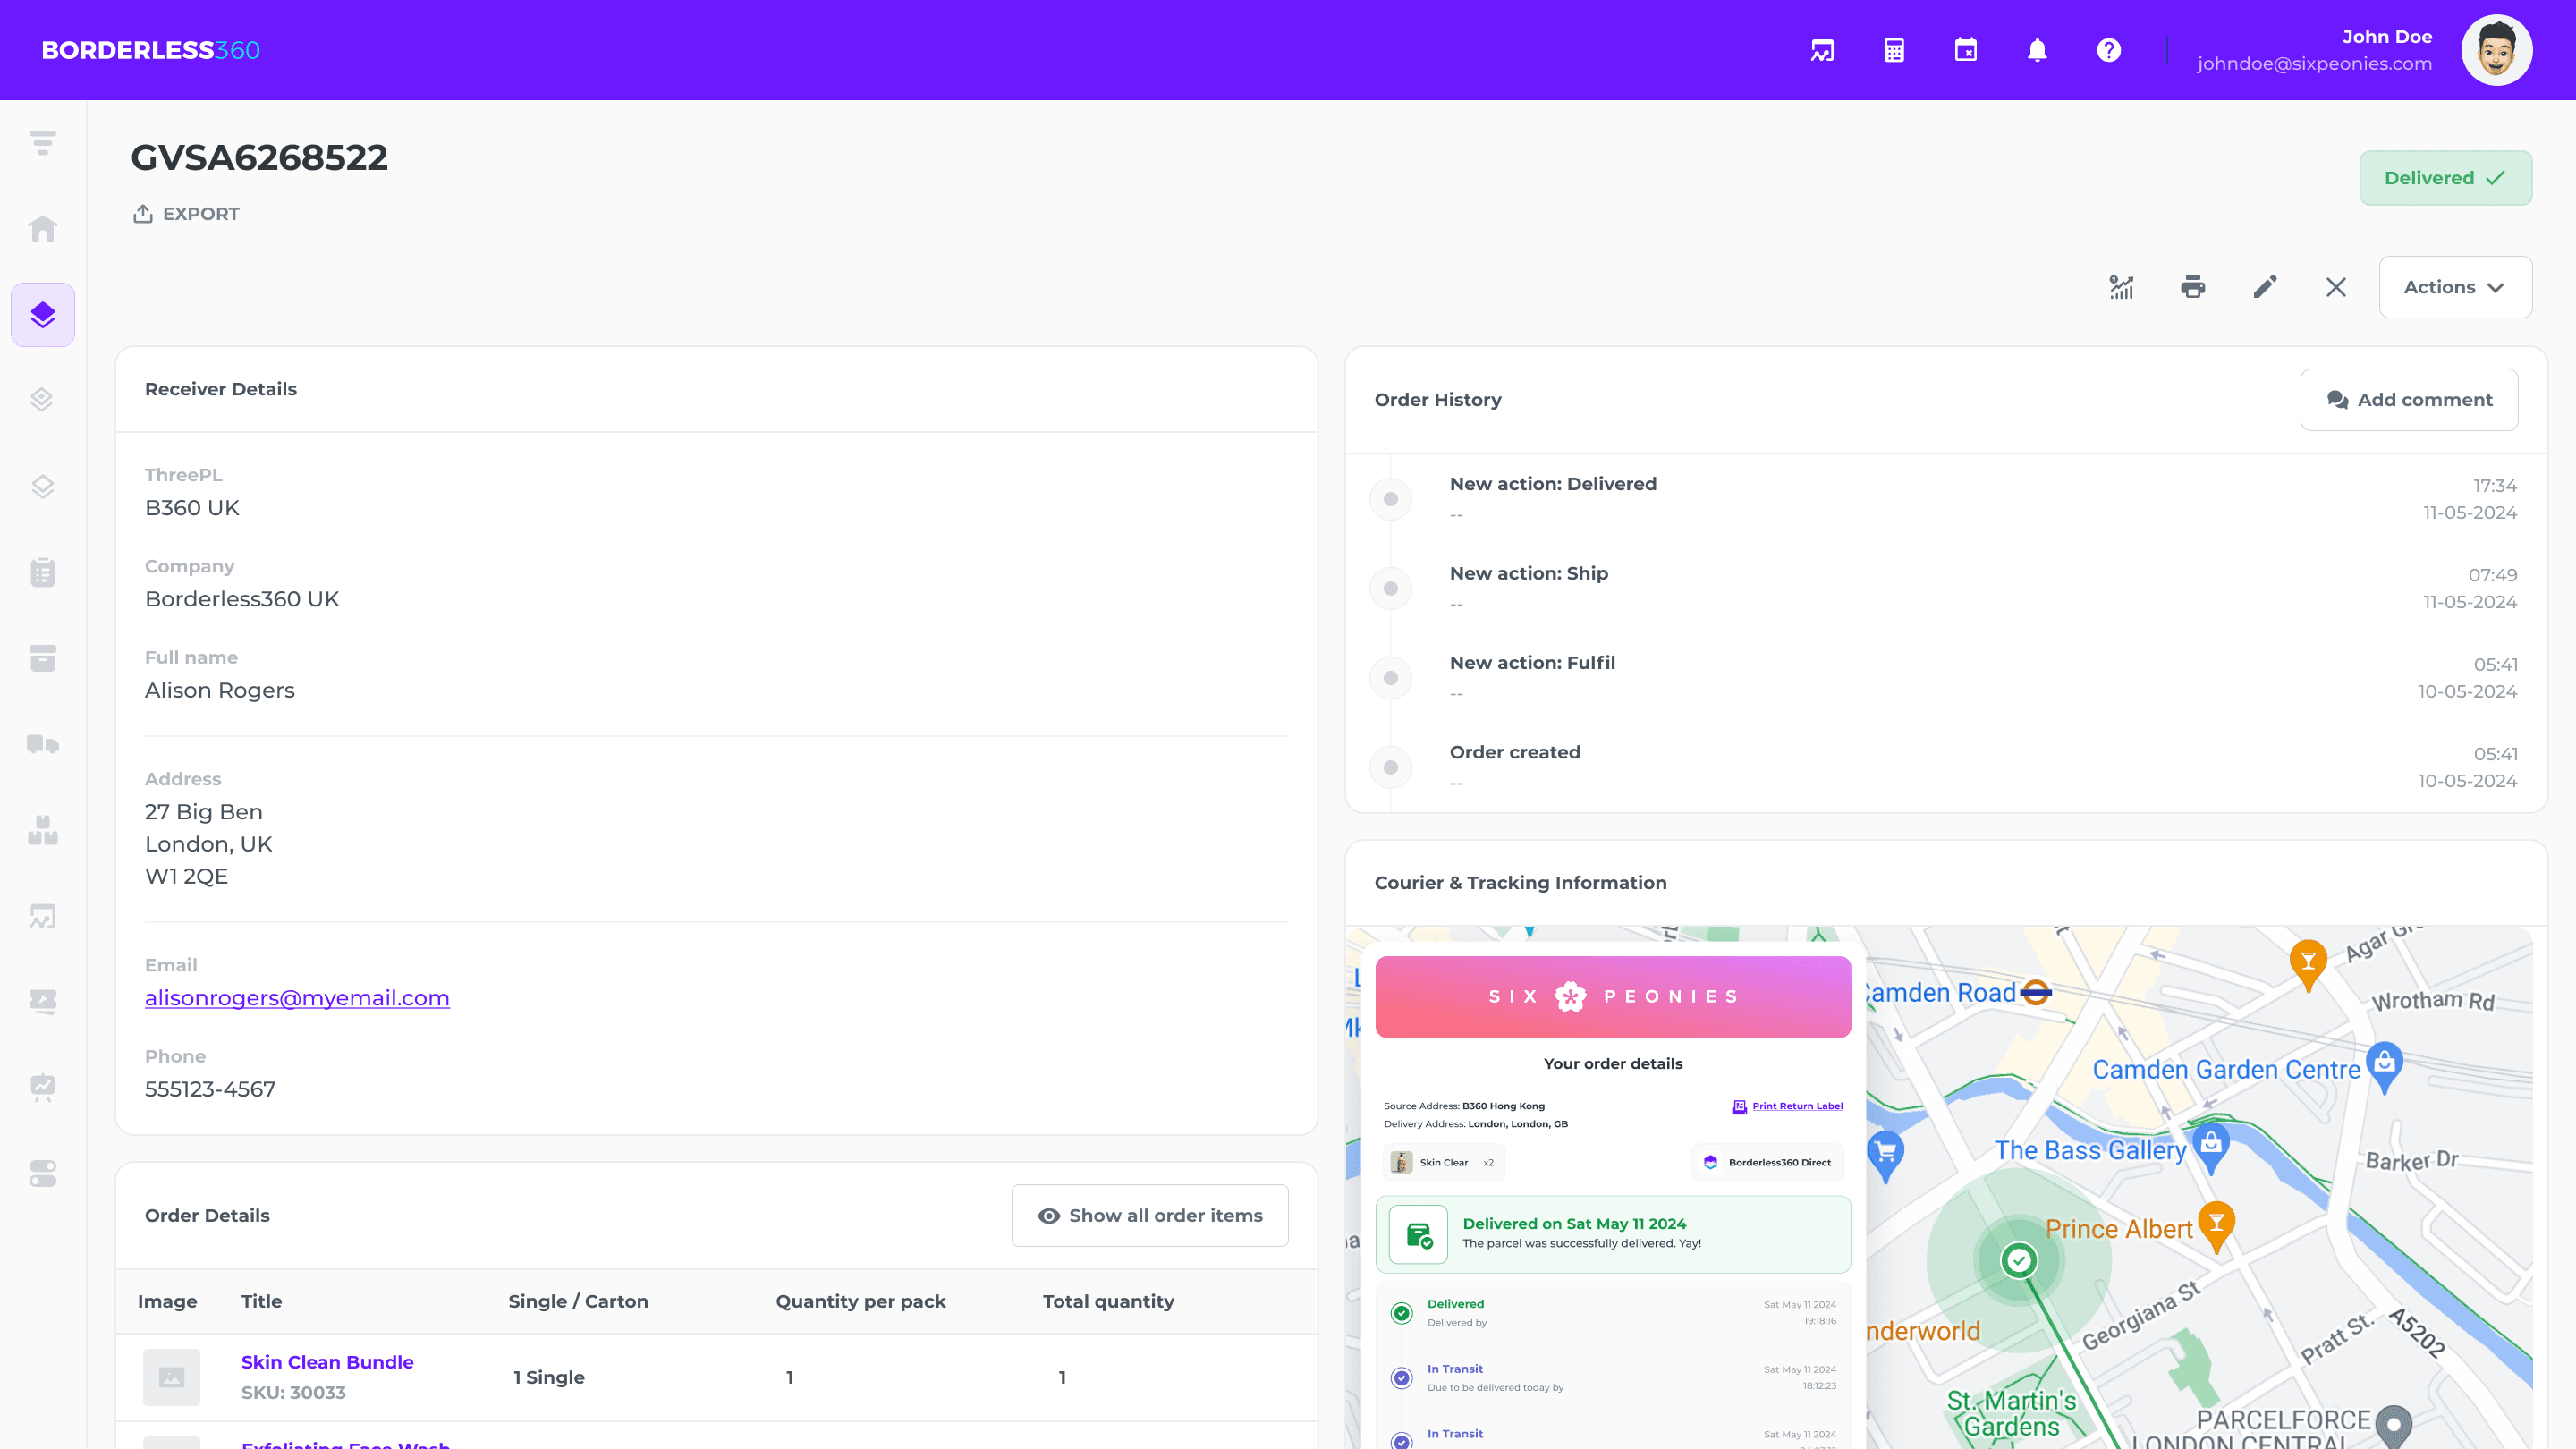The height and width of the screenshot is (1449, 2576).
Task: Open the reports chart sidebar icon
Action: click(43, 917)
